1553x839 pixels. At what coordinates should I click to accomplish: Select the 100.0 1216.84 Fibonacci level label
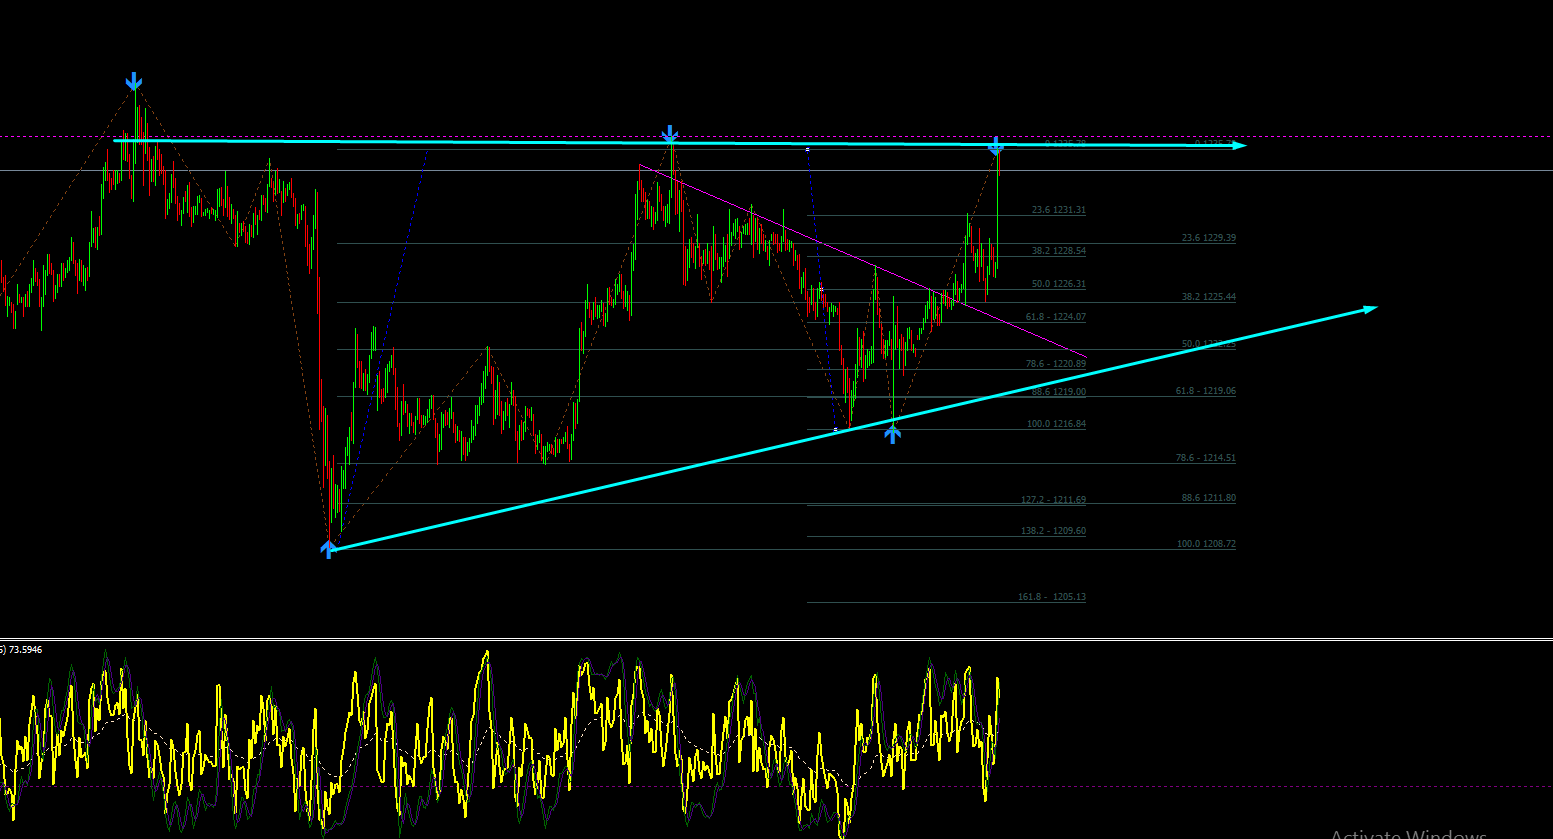pyautogui.click(x=1056, y=424)
